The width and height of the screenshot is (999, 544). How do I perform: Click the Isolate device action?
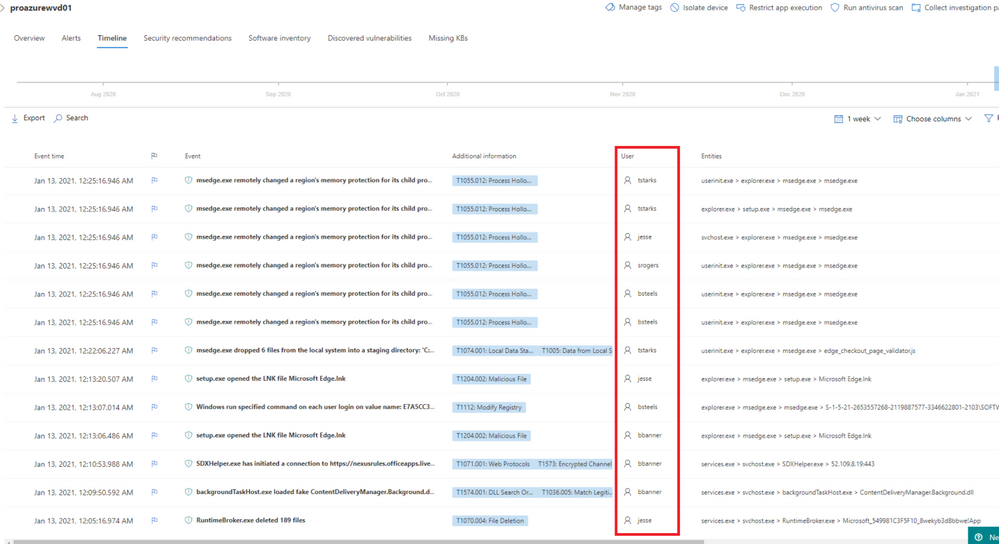[x=699, y=8]
